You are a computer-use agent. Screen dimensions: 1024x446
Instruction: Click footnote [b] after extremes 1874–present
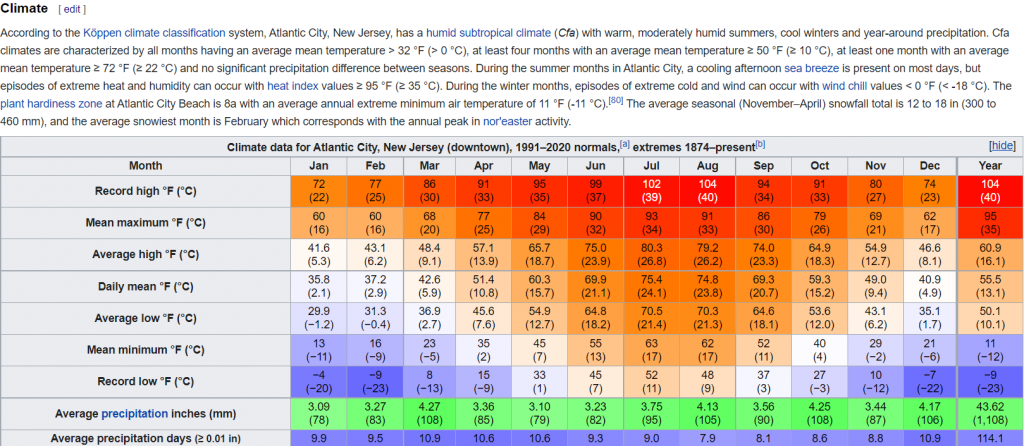(x=761, y=144)
